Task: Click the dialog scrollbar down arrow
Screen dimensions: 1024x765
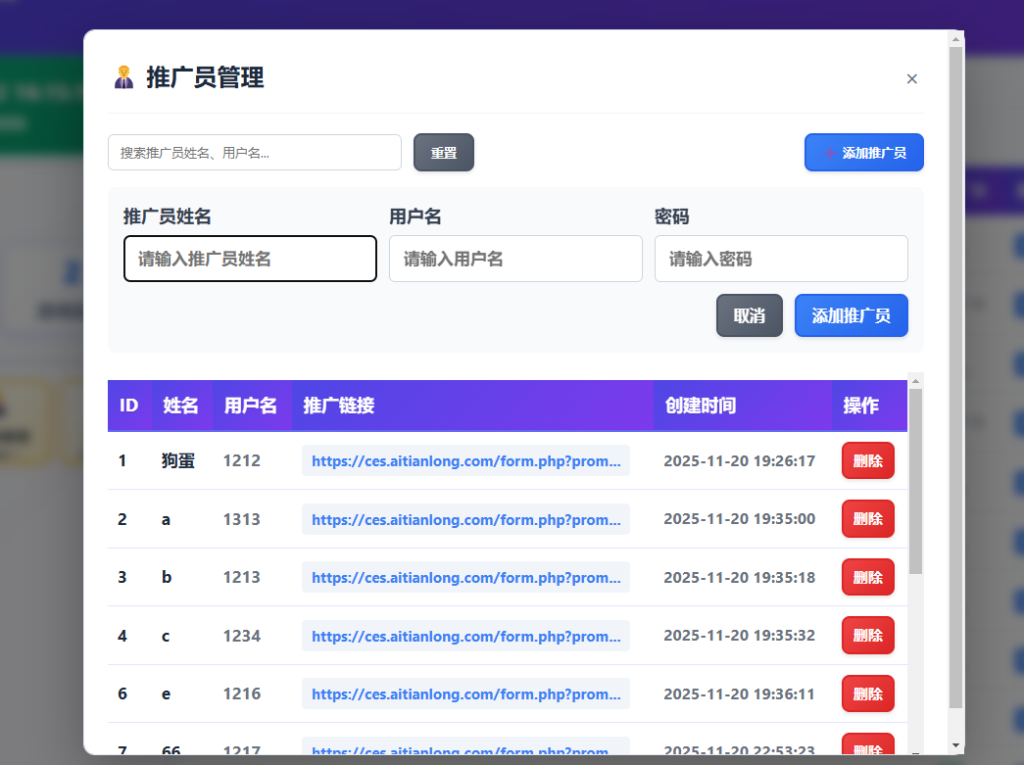Action: [x=955, y=745]
